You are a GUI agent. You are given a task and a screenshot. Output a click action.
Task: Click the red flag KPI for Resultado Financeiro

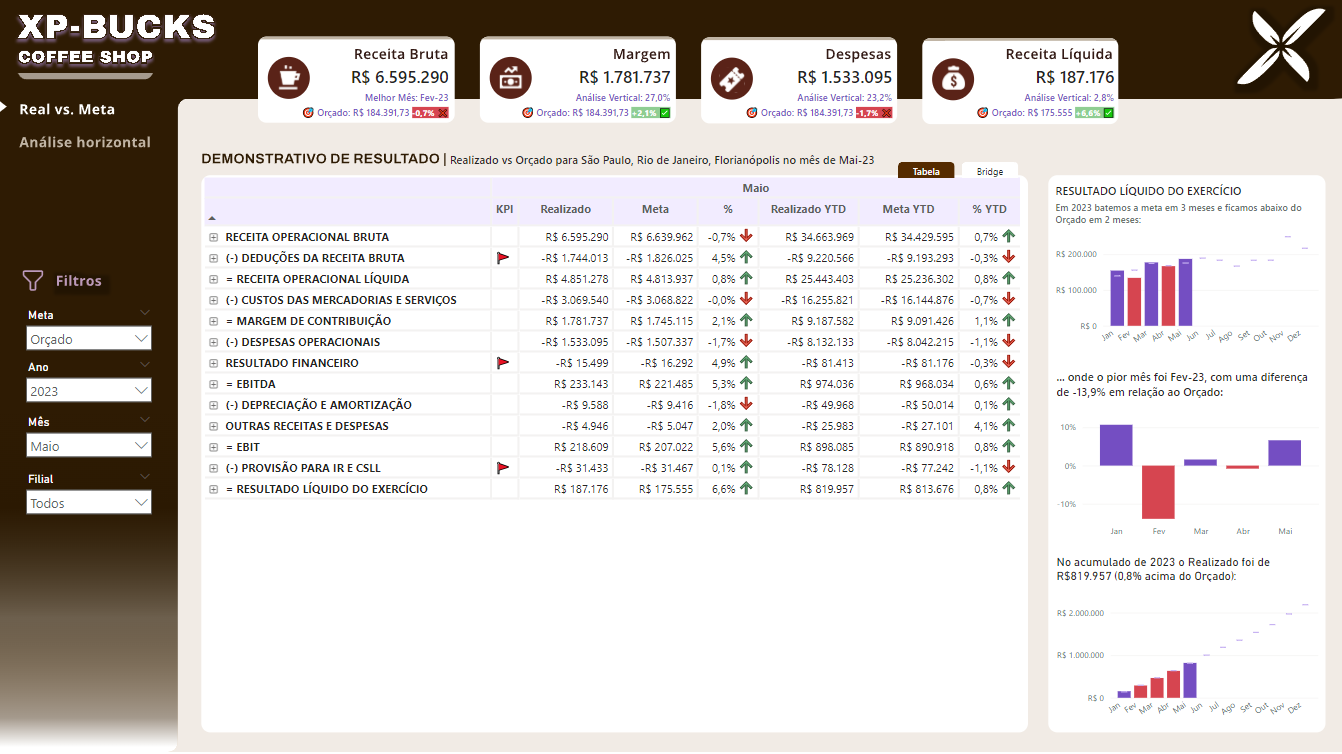(504, 363)
